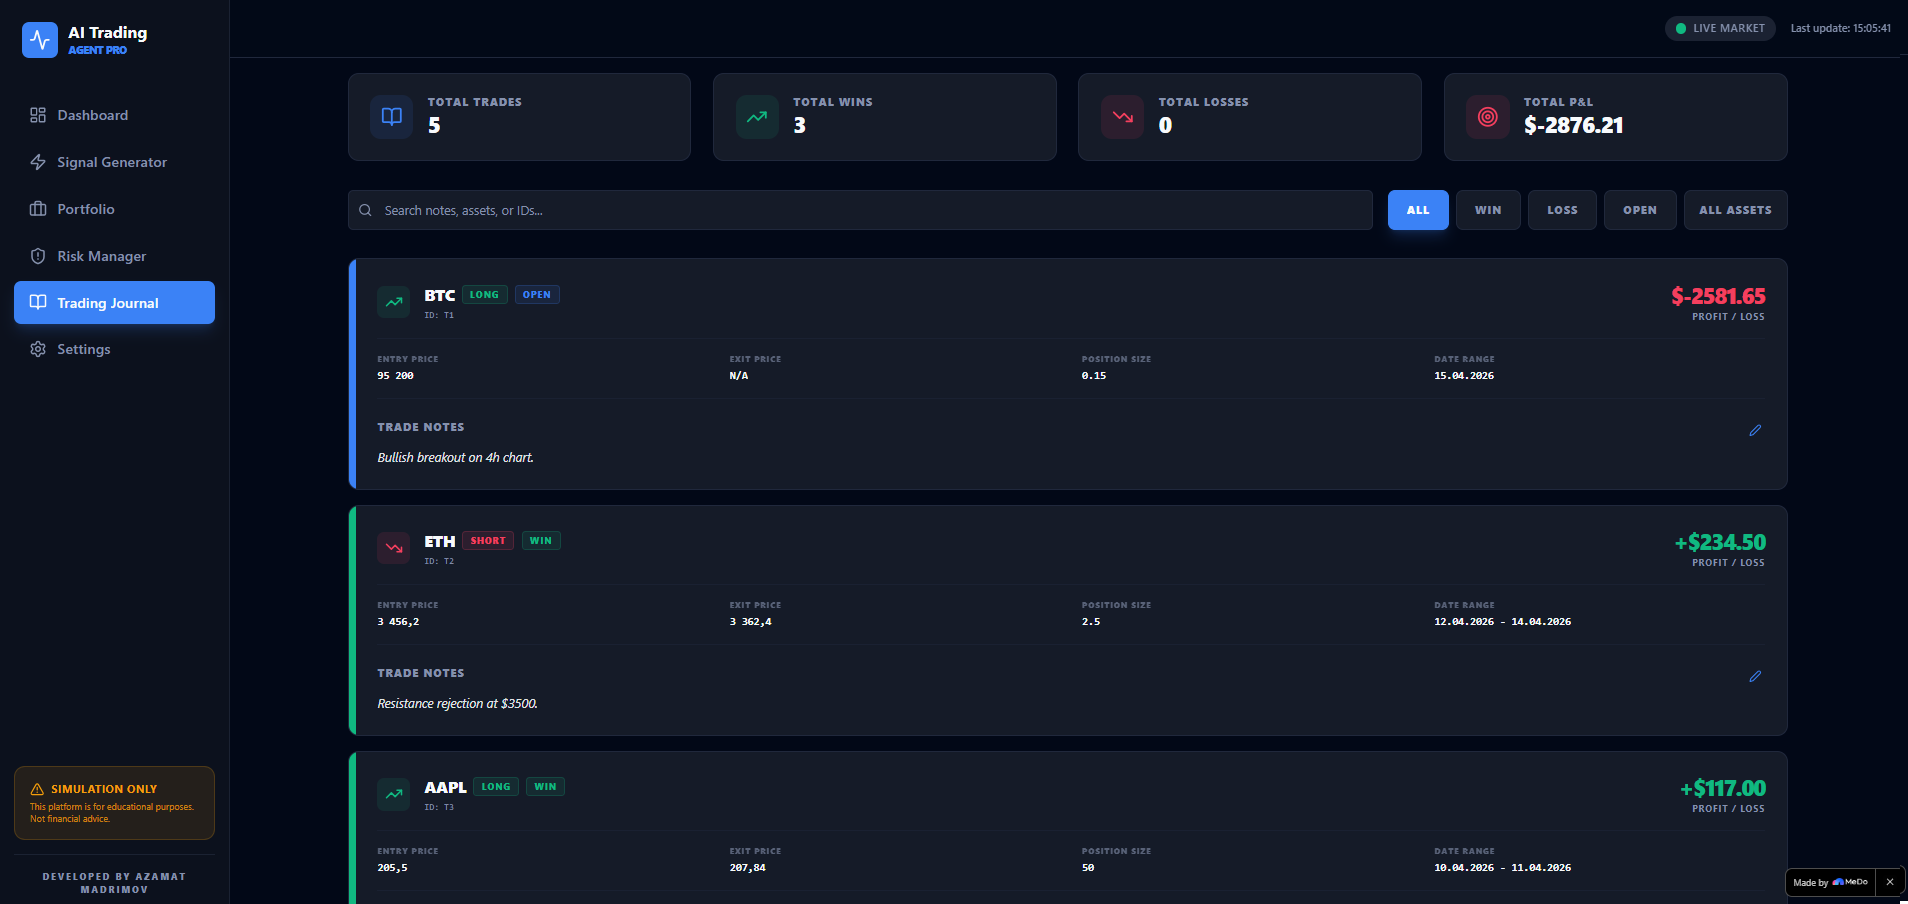This screenshot has height=904, width=1908.
Task: Edit the ETH trade notes pencil icon
Action: click(x=1755, y=676)
